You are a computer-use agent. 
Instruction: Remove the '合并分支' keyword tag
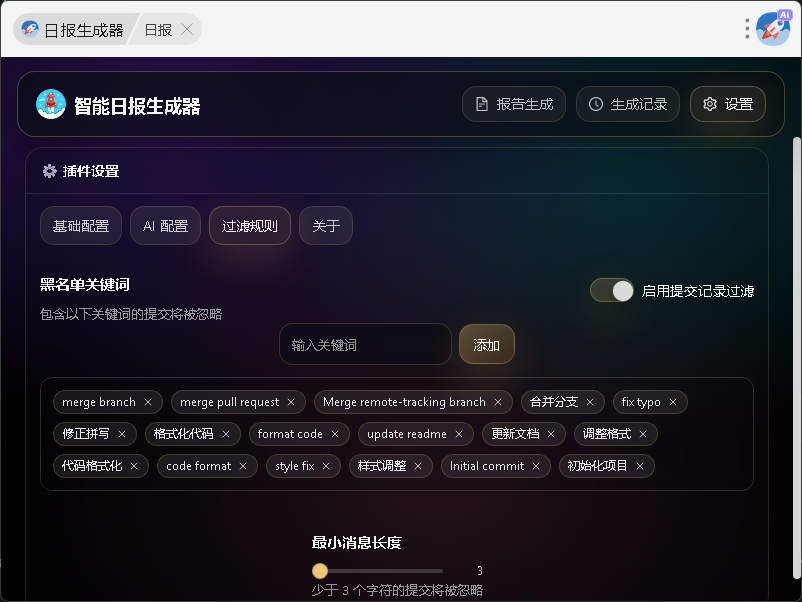[590, 402]
